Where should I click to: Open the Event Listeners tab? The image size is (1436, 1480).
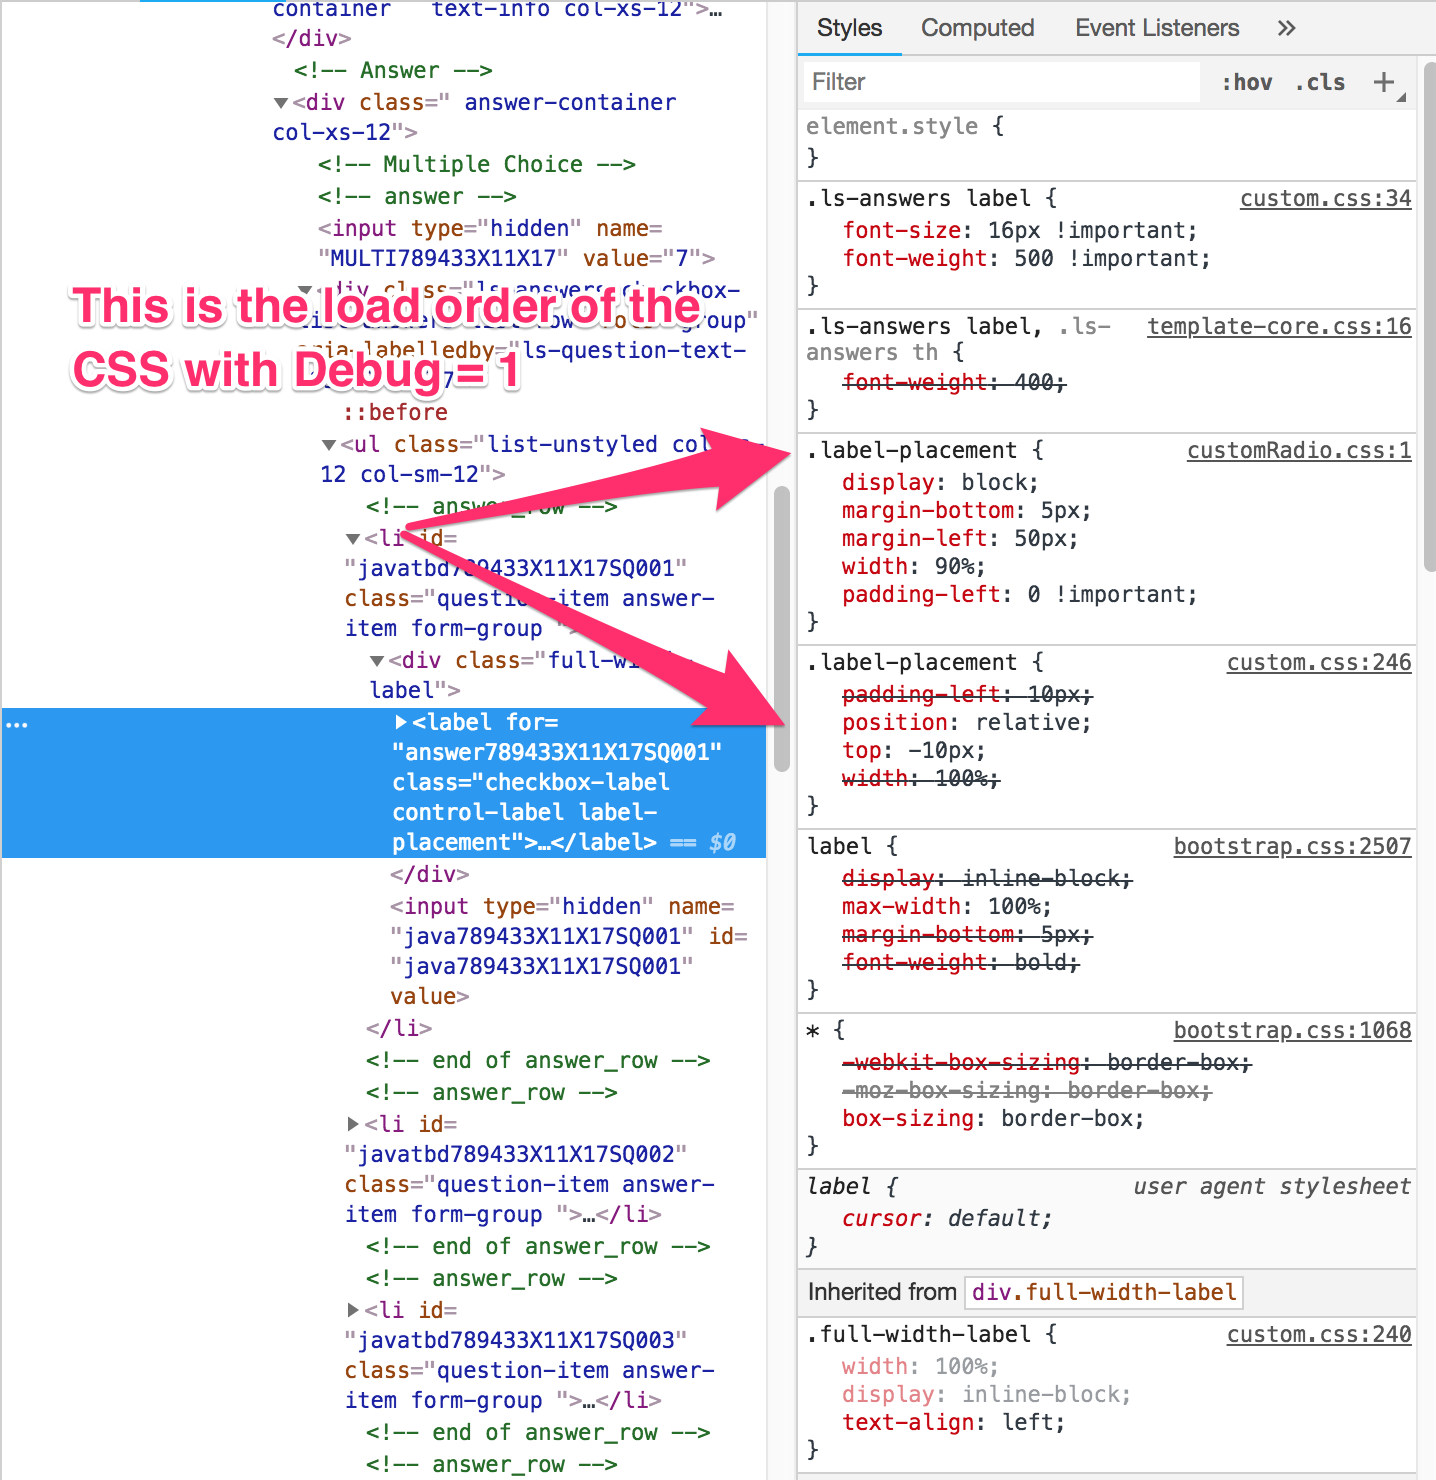pyautogui.click(x=1156, y=28)
